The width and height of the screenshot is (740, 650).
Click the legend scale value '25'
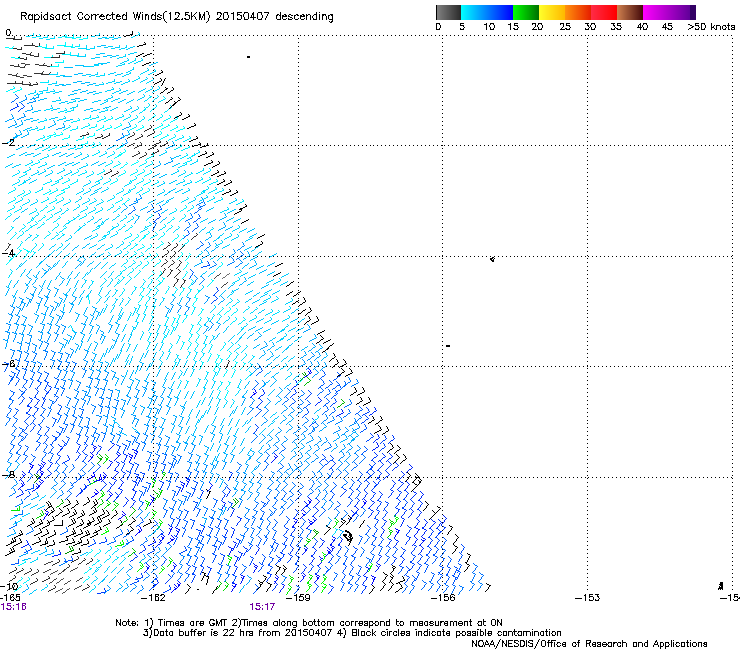point(565,27)
